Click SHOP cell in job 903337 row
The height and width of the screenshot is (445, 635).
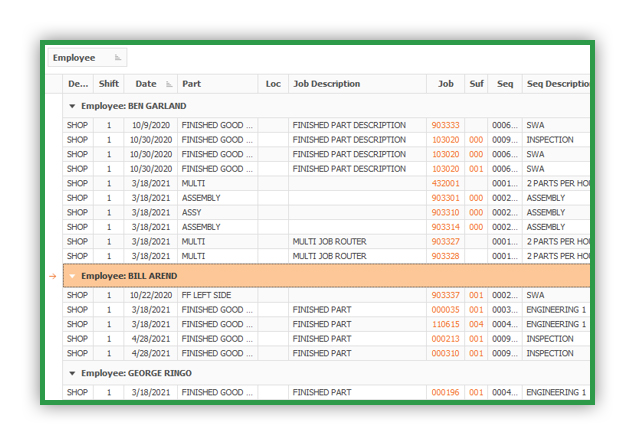coord(77,295)
